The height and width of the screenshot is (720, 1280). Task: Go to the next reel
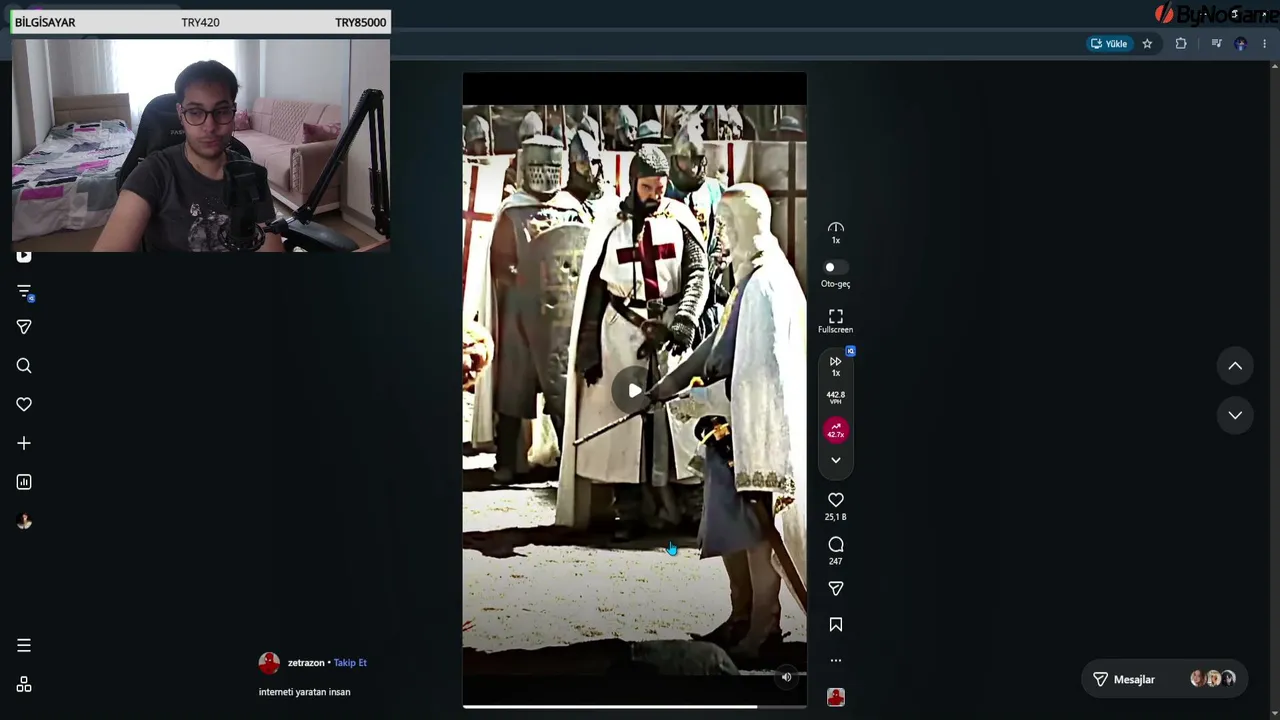1235,415
